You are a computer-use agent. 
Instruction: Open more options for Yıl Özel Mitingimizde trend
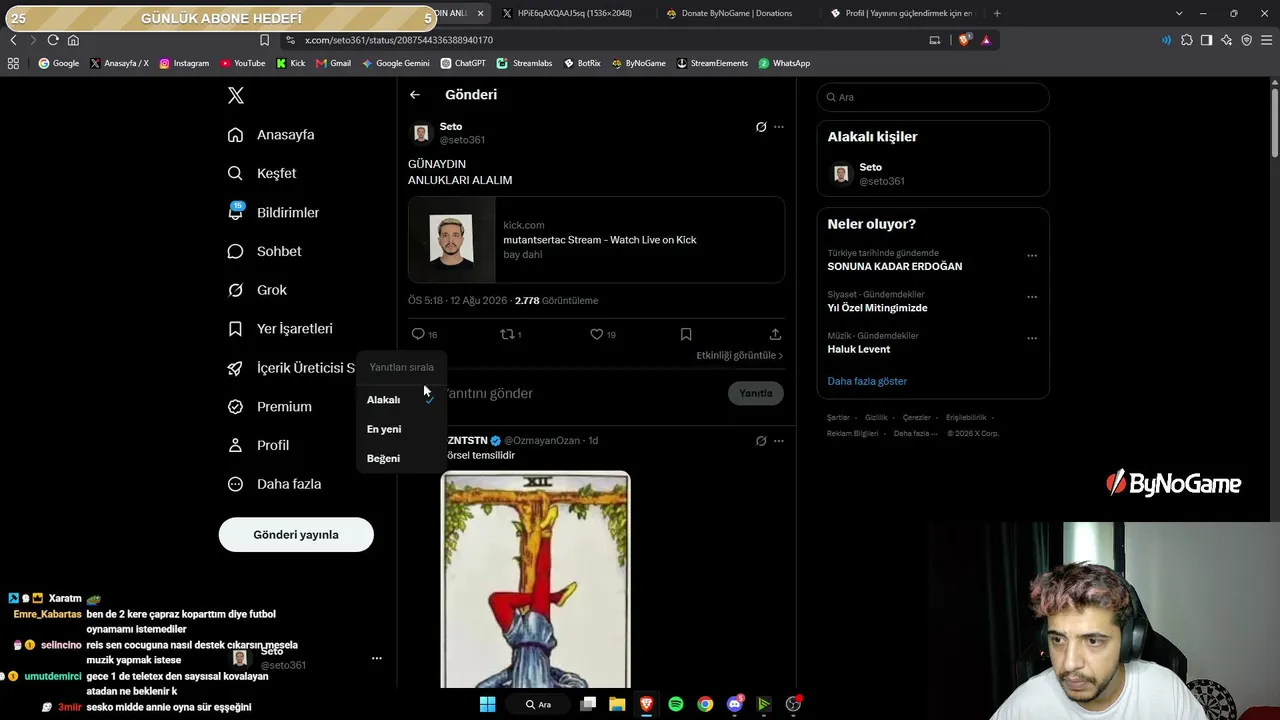pos(1032,297)
